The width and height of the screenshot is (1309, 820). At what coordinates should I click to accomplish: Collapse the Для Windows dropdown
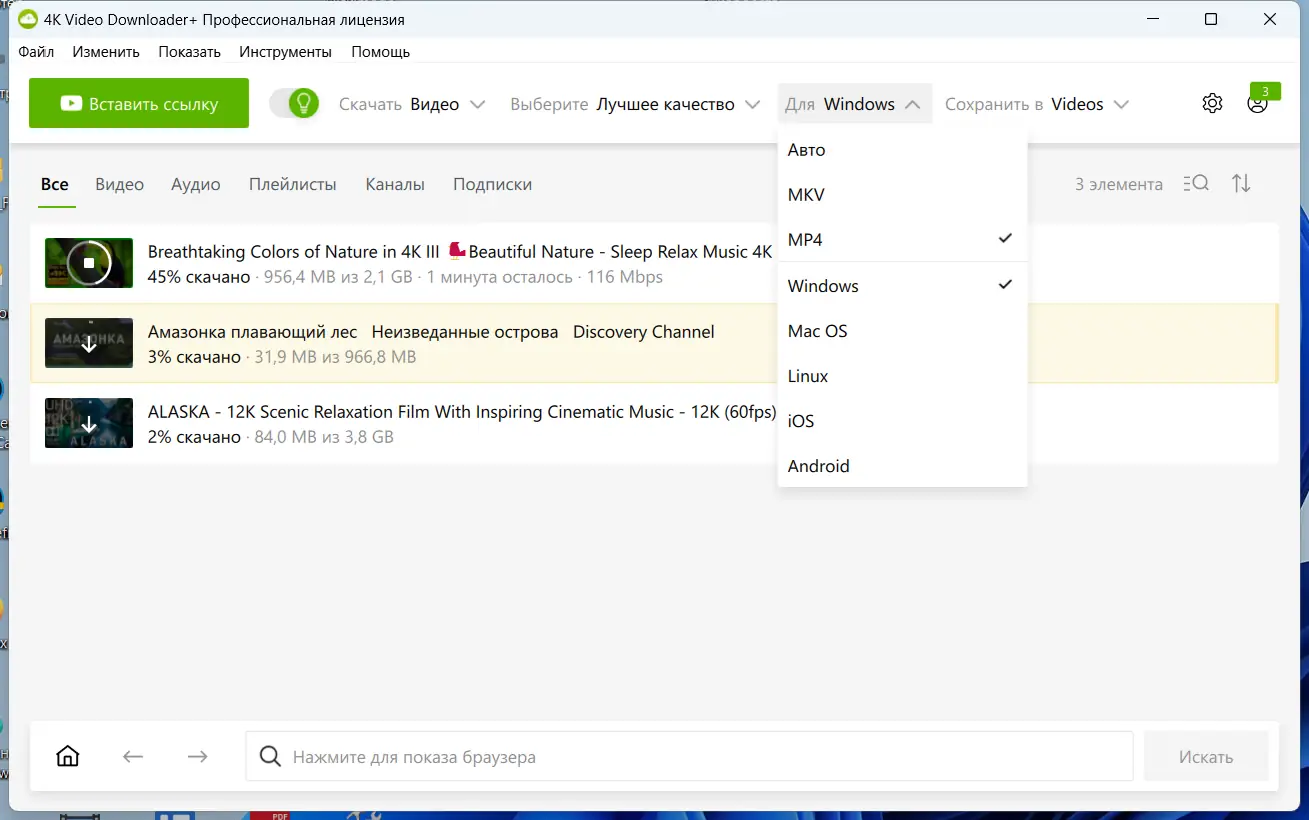coord(854,104)
